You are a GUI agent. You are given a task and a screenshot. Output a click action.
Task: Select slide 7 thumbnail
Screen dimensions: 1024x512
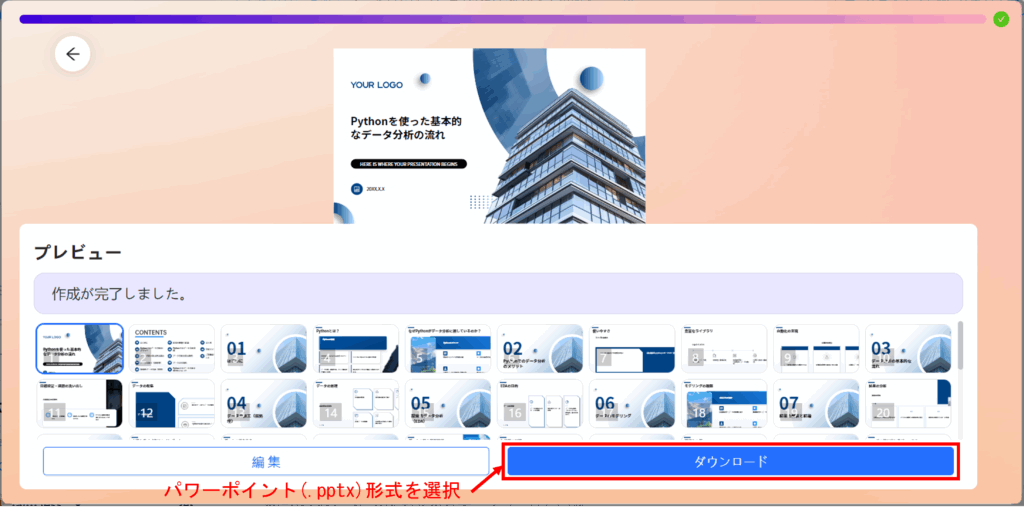[632, 349]
